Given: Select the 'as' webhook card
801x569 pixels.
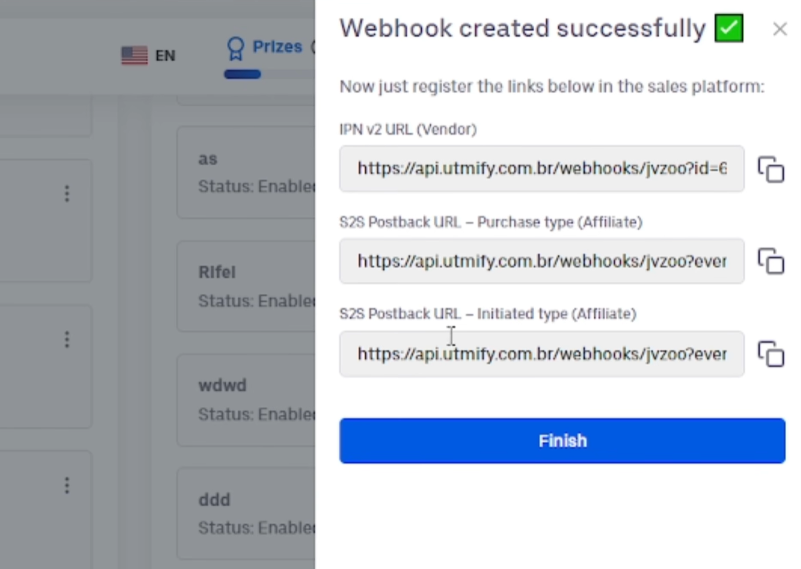Looking at the screenshot, I should [246, 173].
